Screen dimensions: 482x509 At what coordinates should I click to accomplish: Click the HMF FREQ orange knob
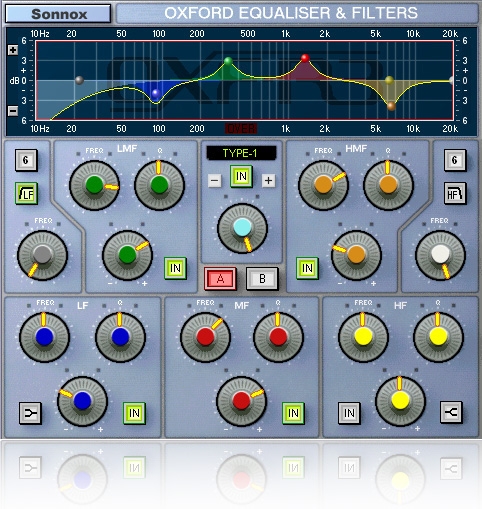tap(323, 185)
